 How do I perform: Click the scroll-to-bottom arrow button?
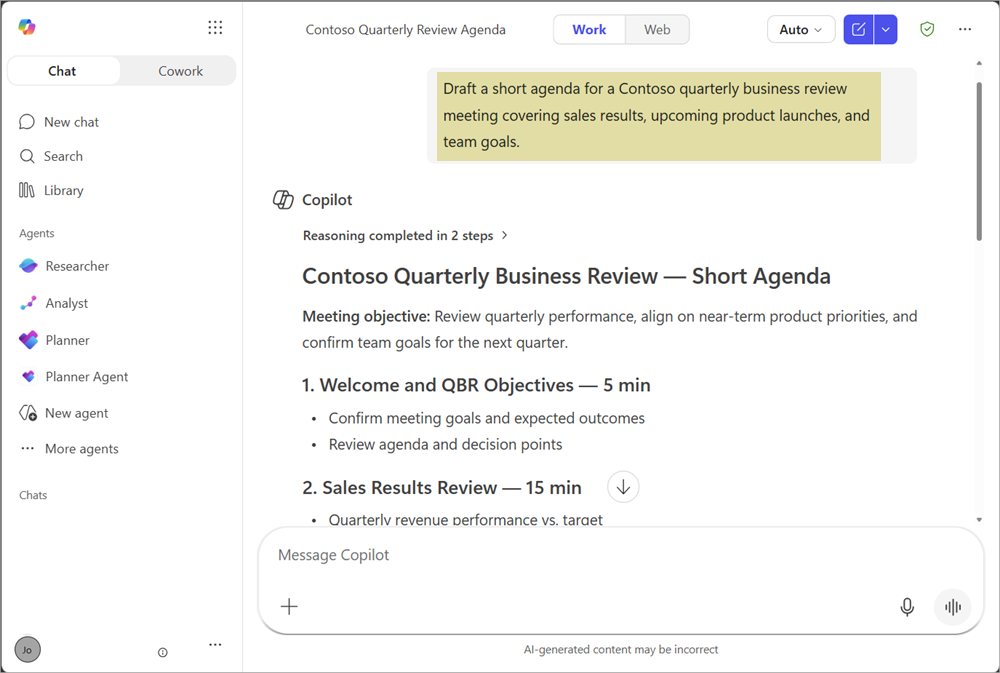pos(623,487)
